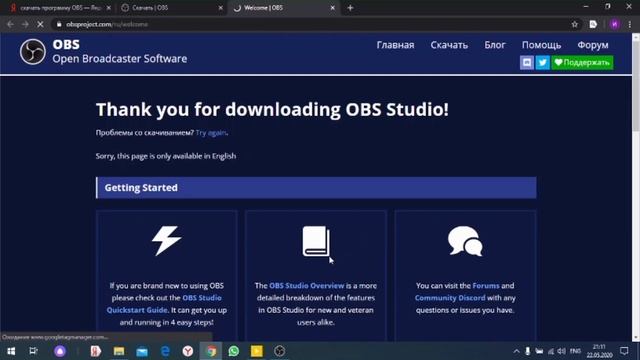This screenshot has height=360, width=640.
Task: Click the language indicator in the system tray
Action: click(576, 351)
